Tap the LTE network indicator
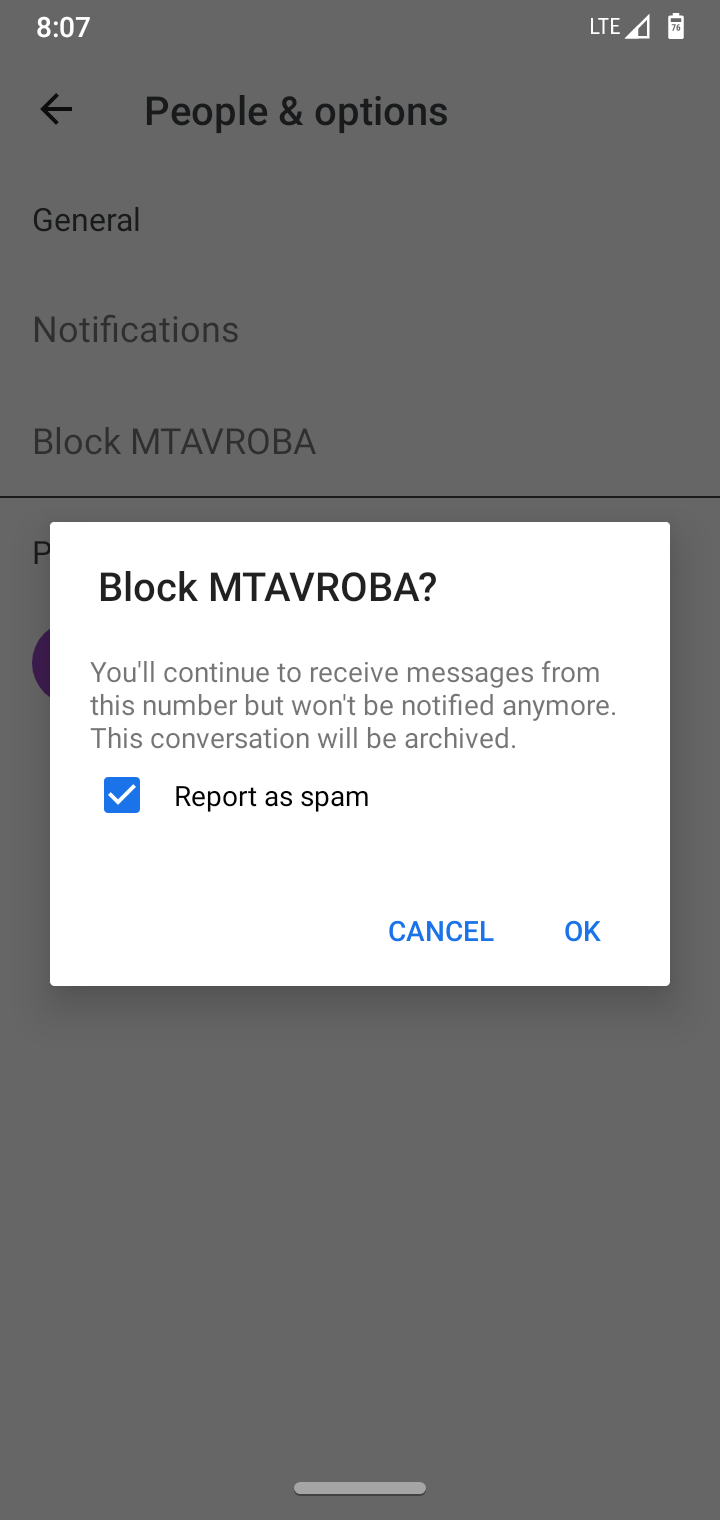Viewport: 720px width, 1520px height. coord(604,27)
